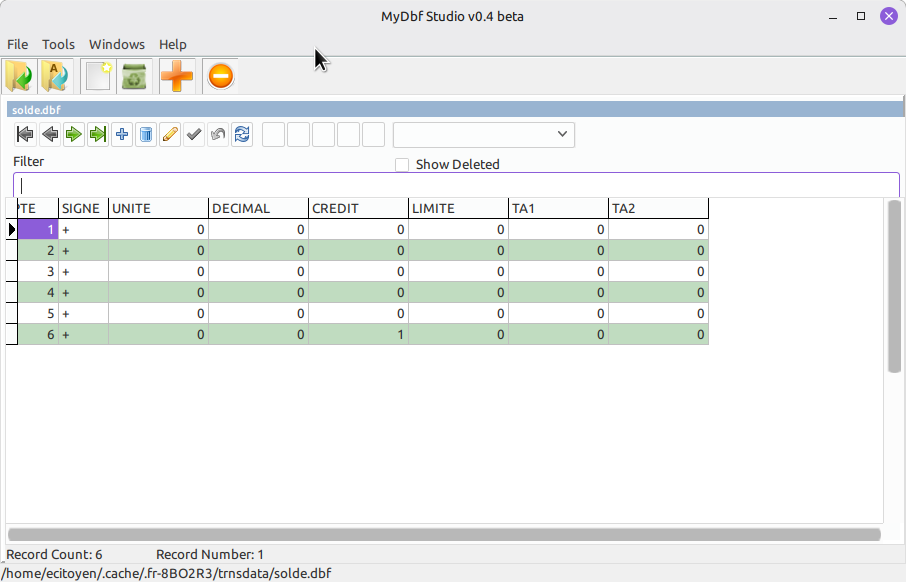Select the LIMITE cell in row 5
The width and height of the screenshot is (906, 582).
click(458, 313)
